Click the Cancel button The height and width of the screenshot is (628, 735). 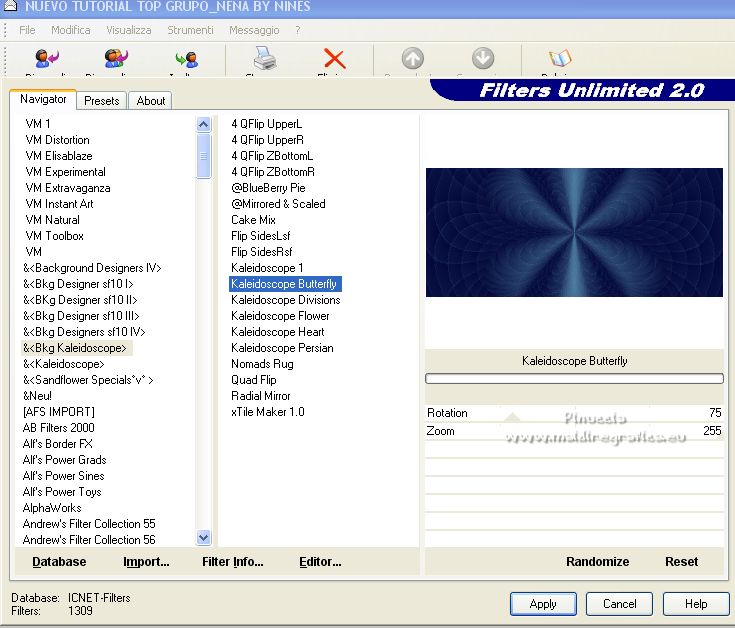[x=619, y=604]
